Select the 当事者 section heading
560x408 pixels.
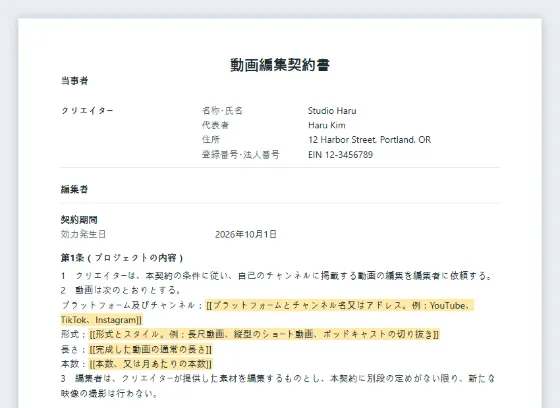(74, 81)
